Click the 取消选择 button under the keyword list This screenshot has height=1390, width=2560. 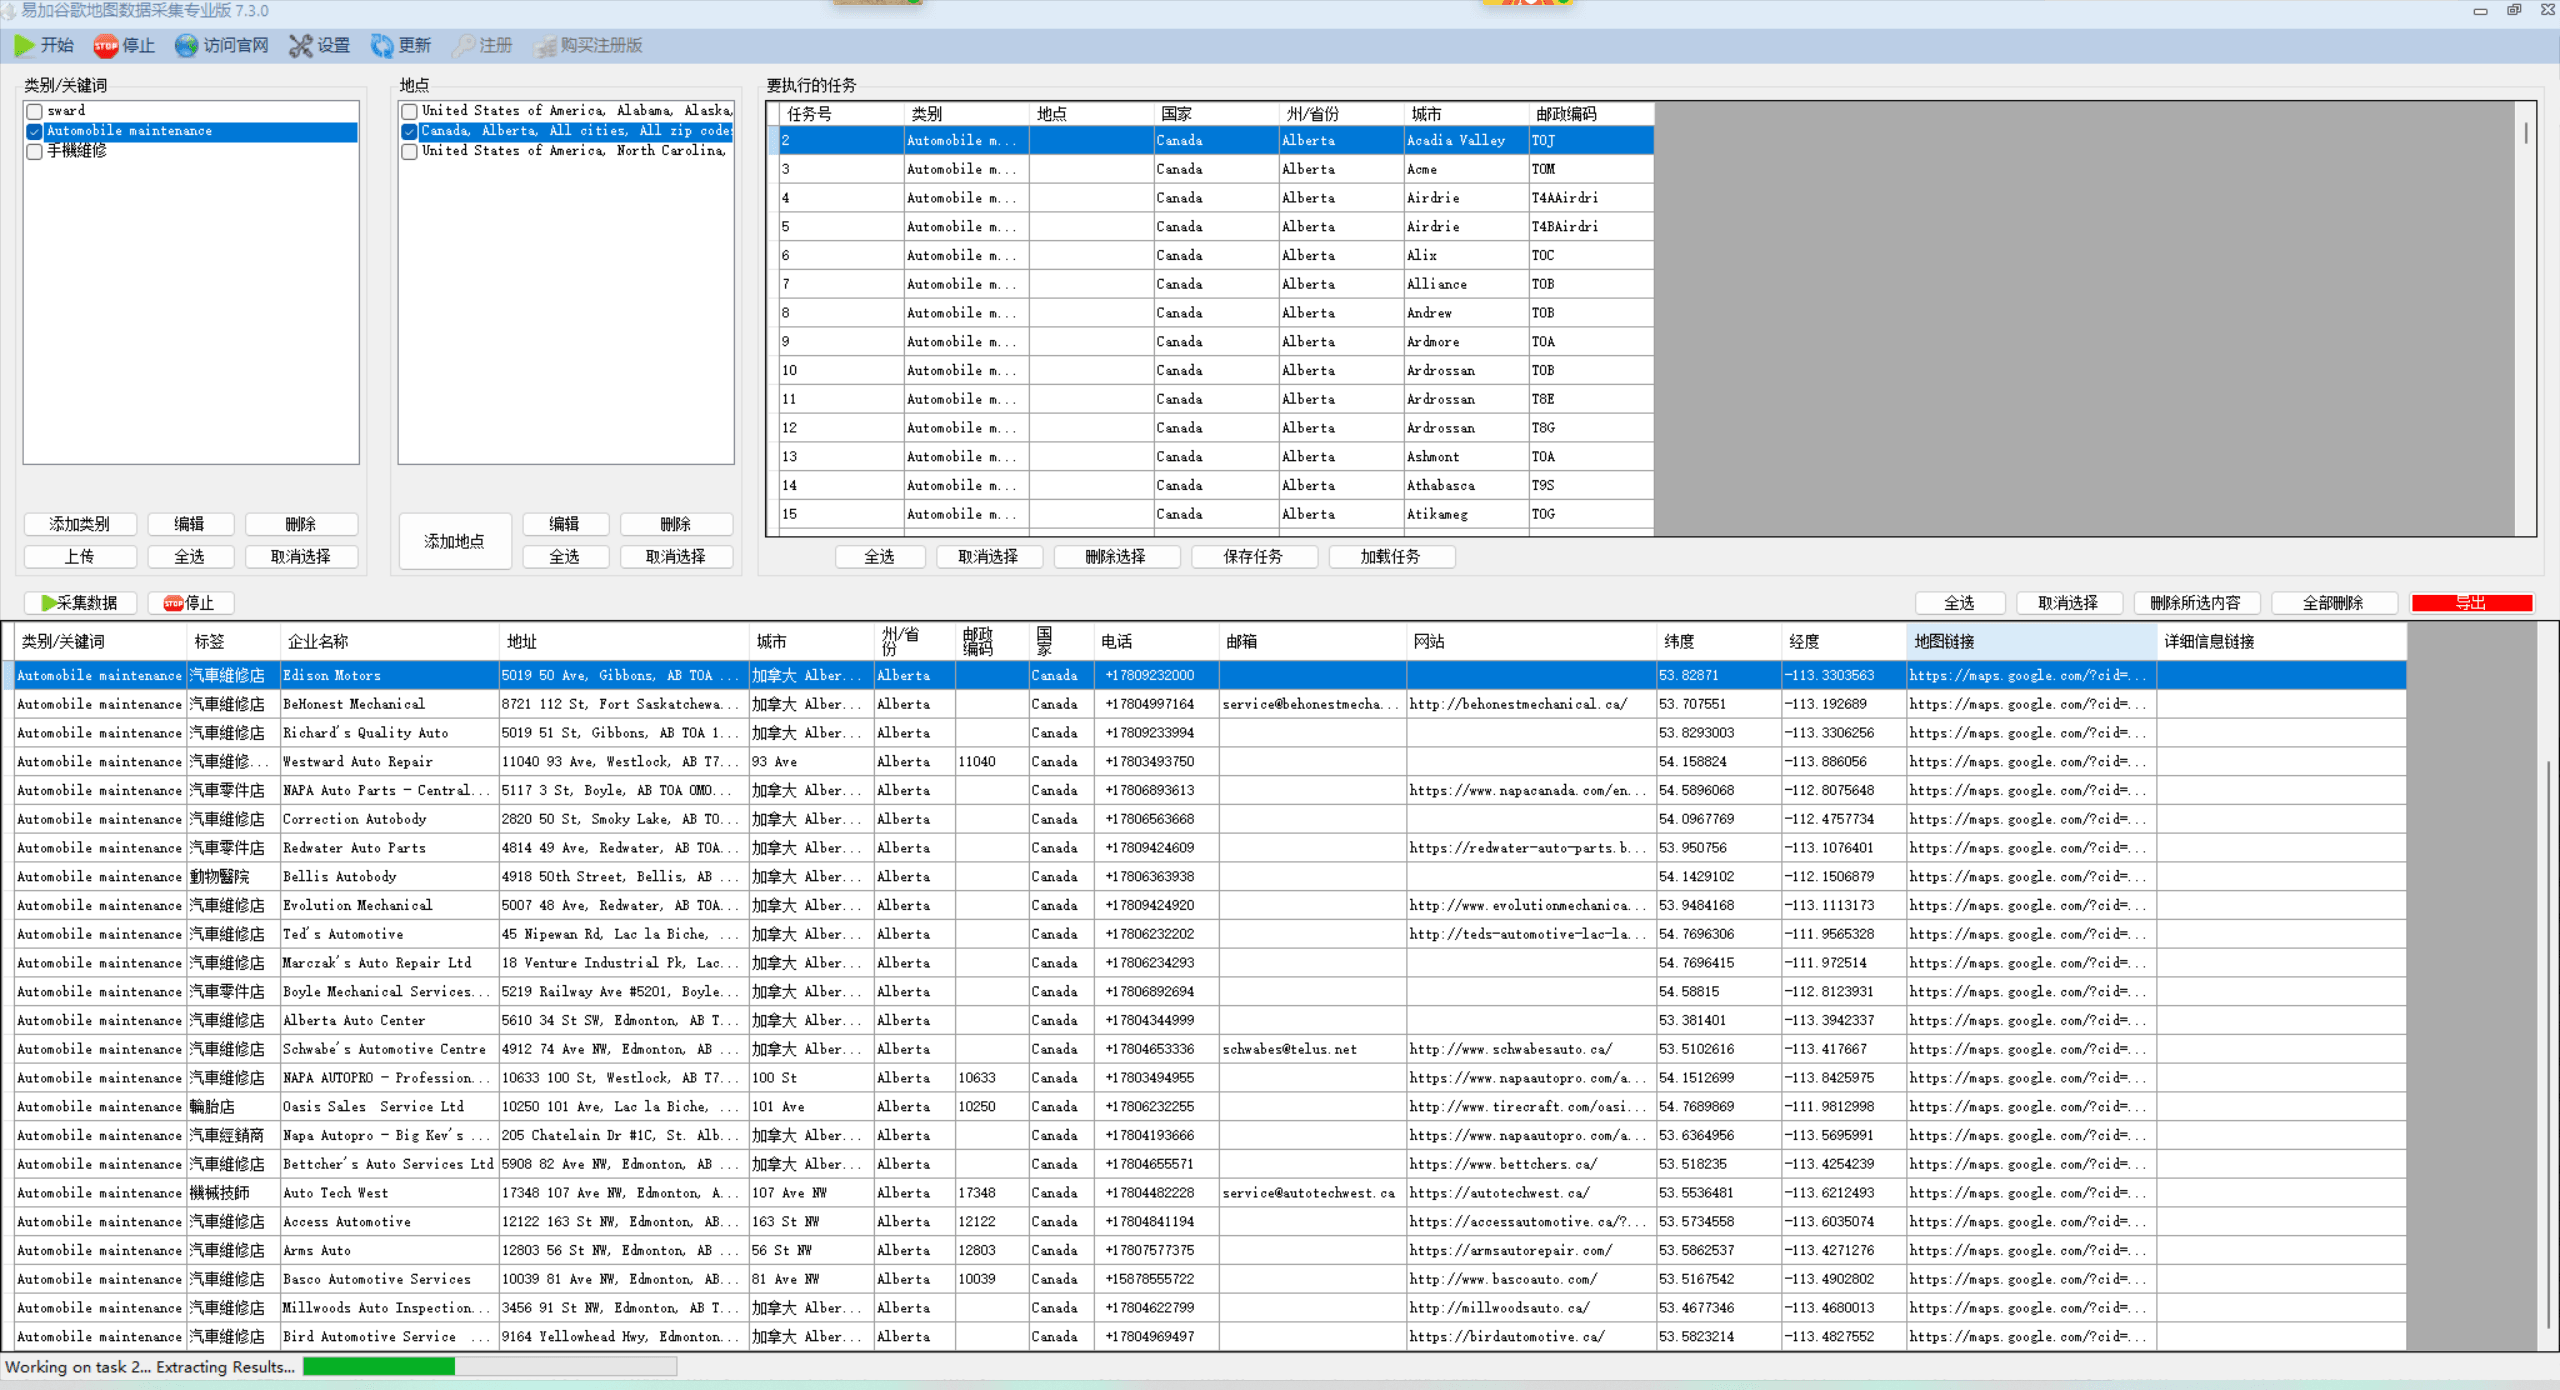click(x=301, y=557)
